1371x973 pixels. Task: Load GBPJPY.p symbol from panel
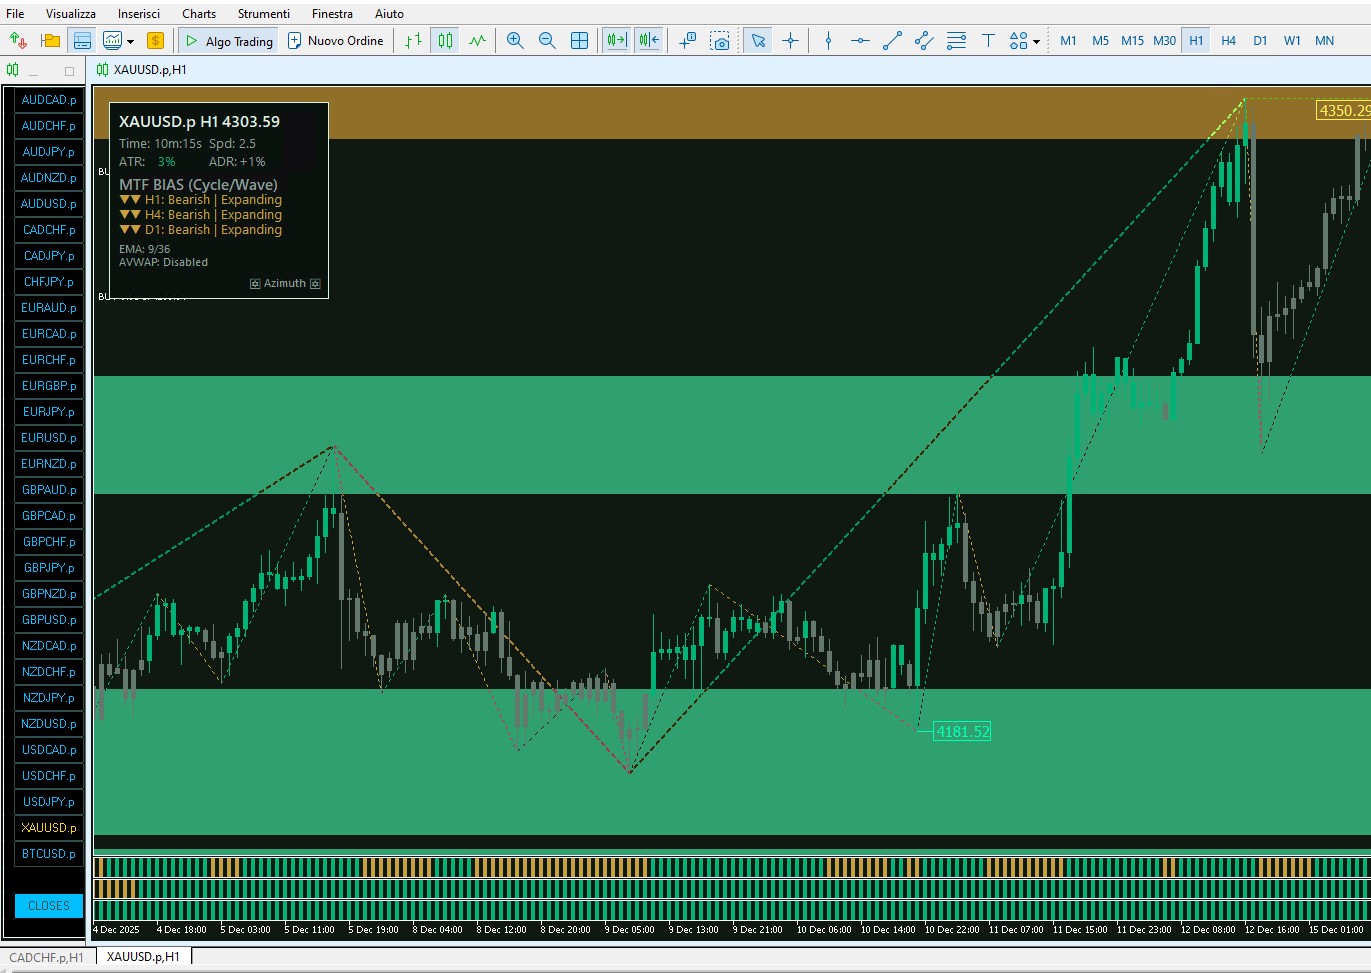click(x=49, y=568)
